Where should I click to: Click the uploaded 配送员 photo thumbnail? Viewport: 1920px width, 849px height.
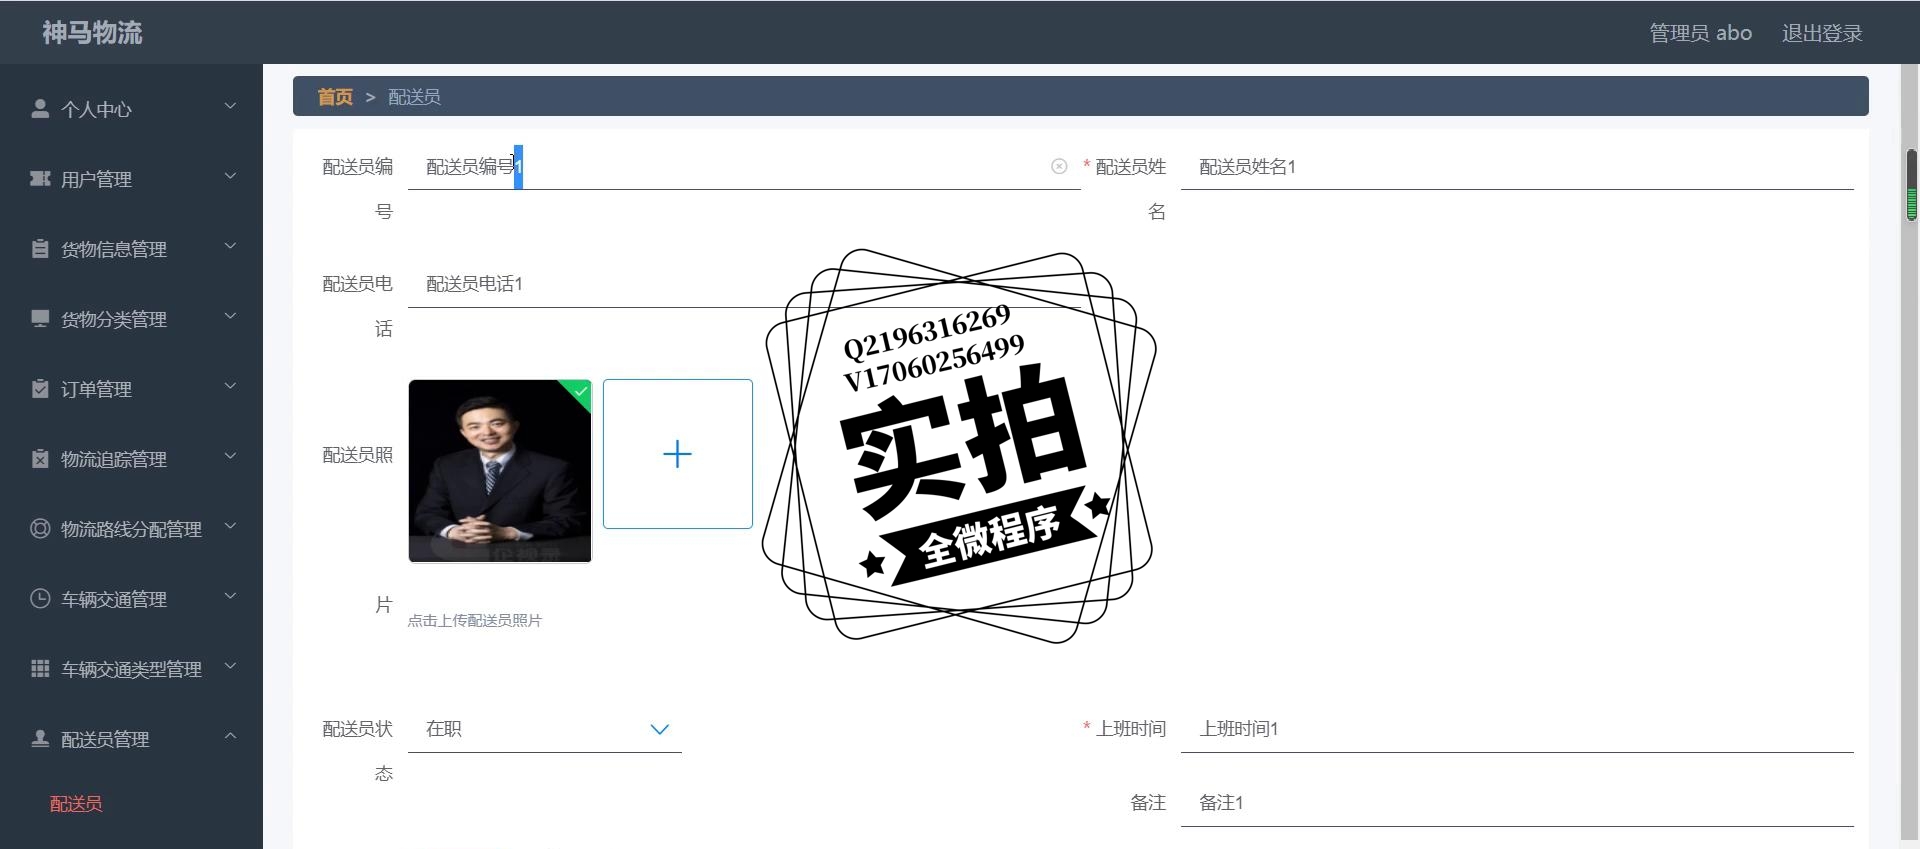click(500, 471)
